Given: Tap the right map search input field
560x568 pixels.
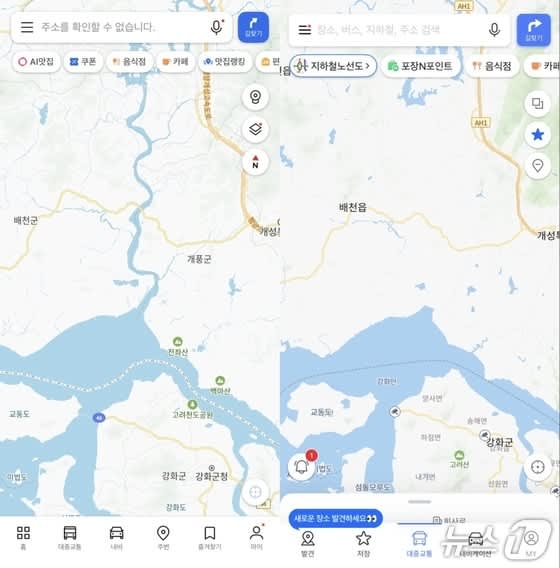Looking at the screenshot, I should 399,30.
